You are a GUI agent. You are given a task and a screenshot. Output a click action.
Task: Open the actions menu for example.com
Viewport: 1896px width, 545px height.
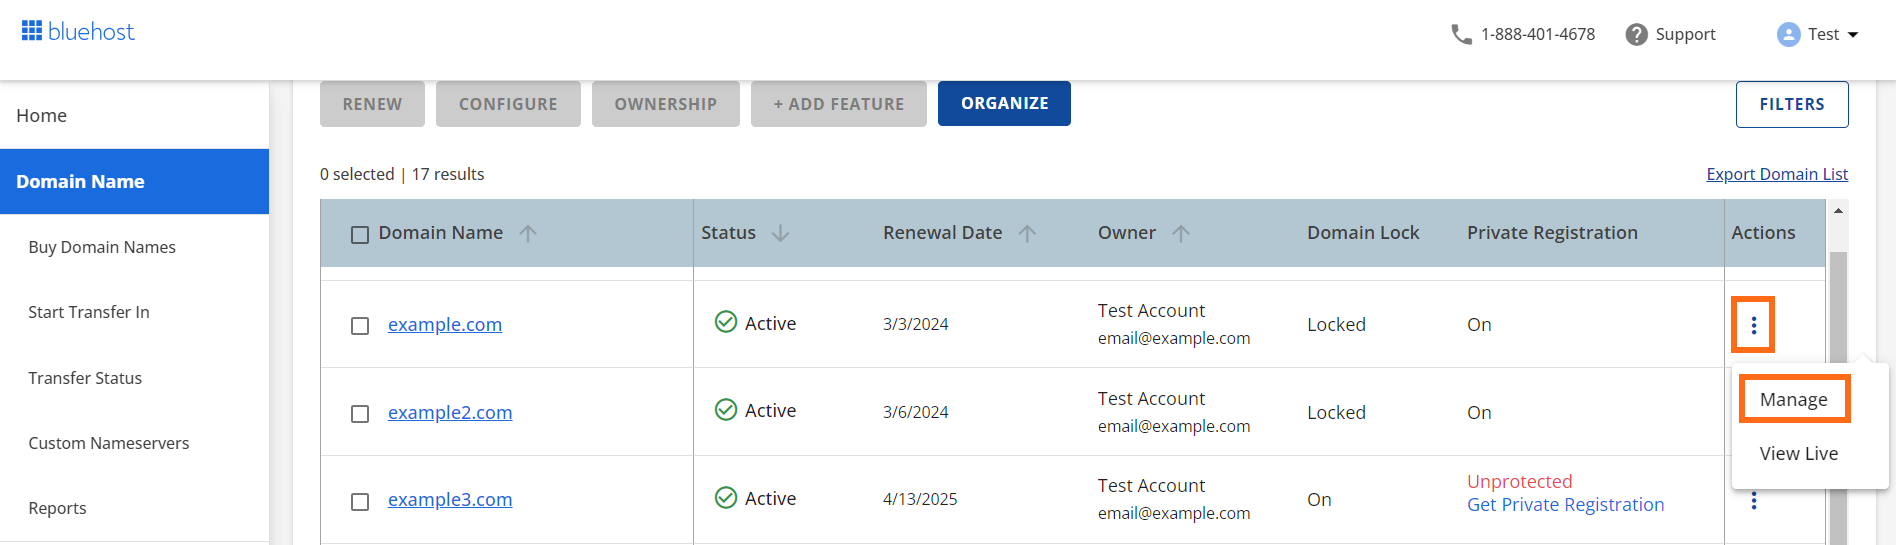pos(1753,325)
